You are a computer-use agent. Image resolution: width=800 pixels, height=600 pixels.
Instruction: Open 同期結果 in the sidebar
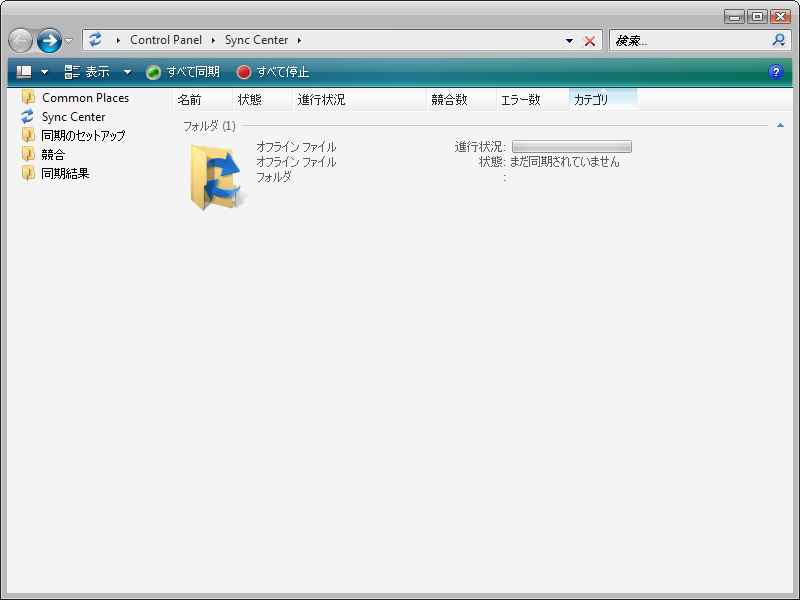65,173
